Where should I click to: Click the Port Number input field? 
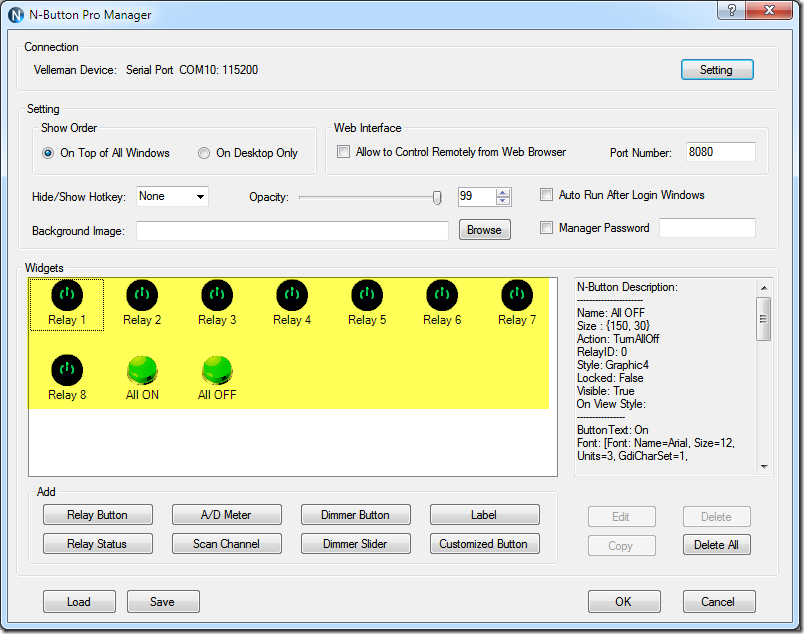coord(720,152)
